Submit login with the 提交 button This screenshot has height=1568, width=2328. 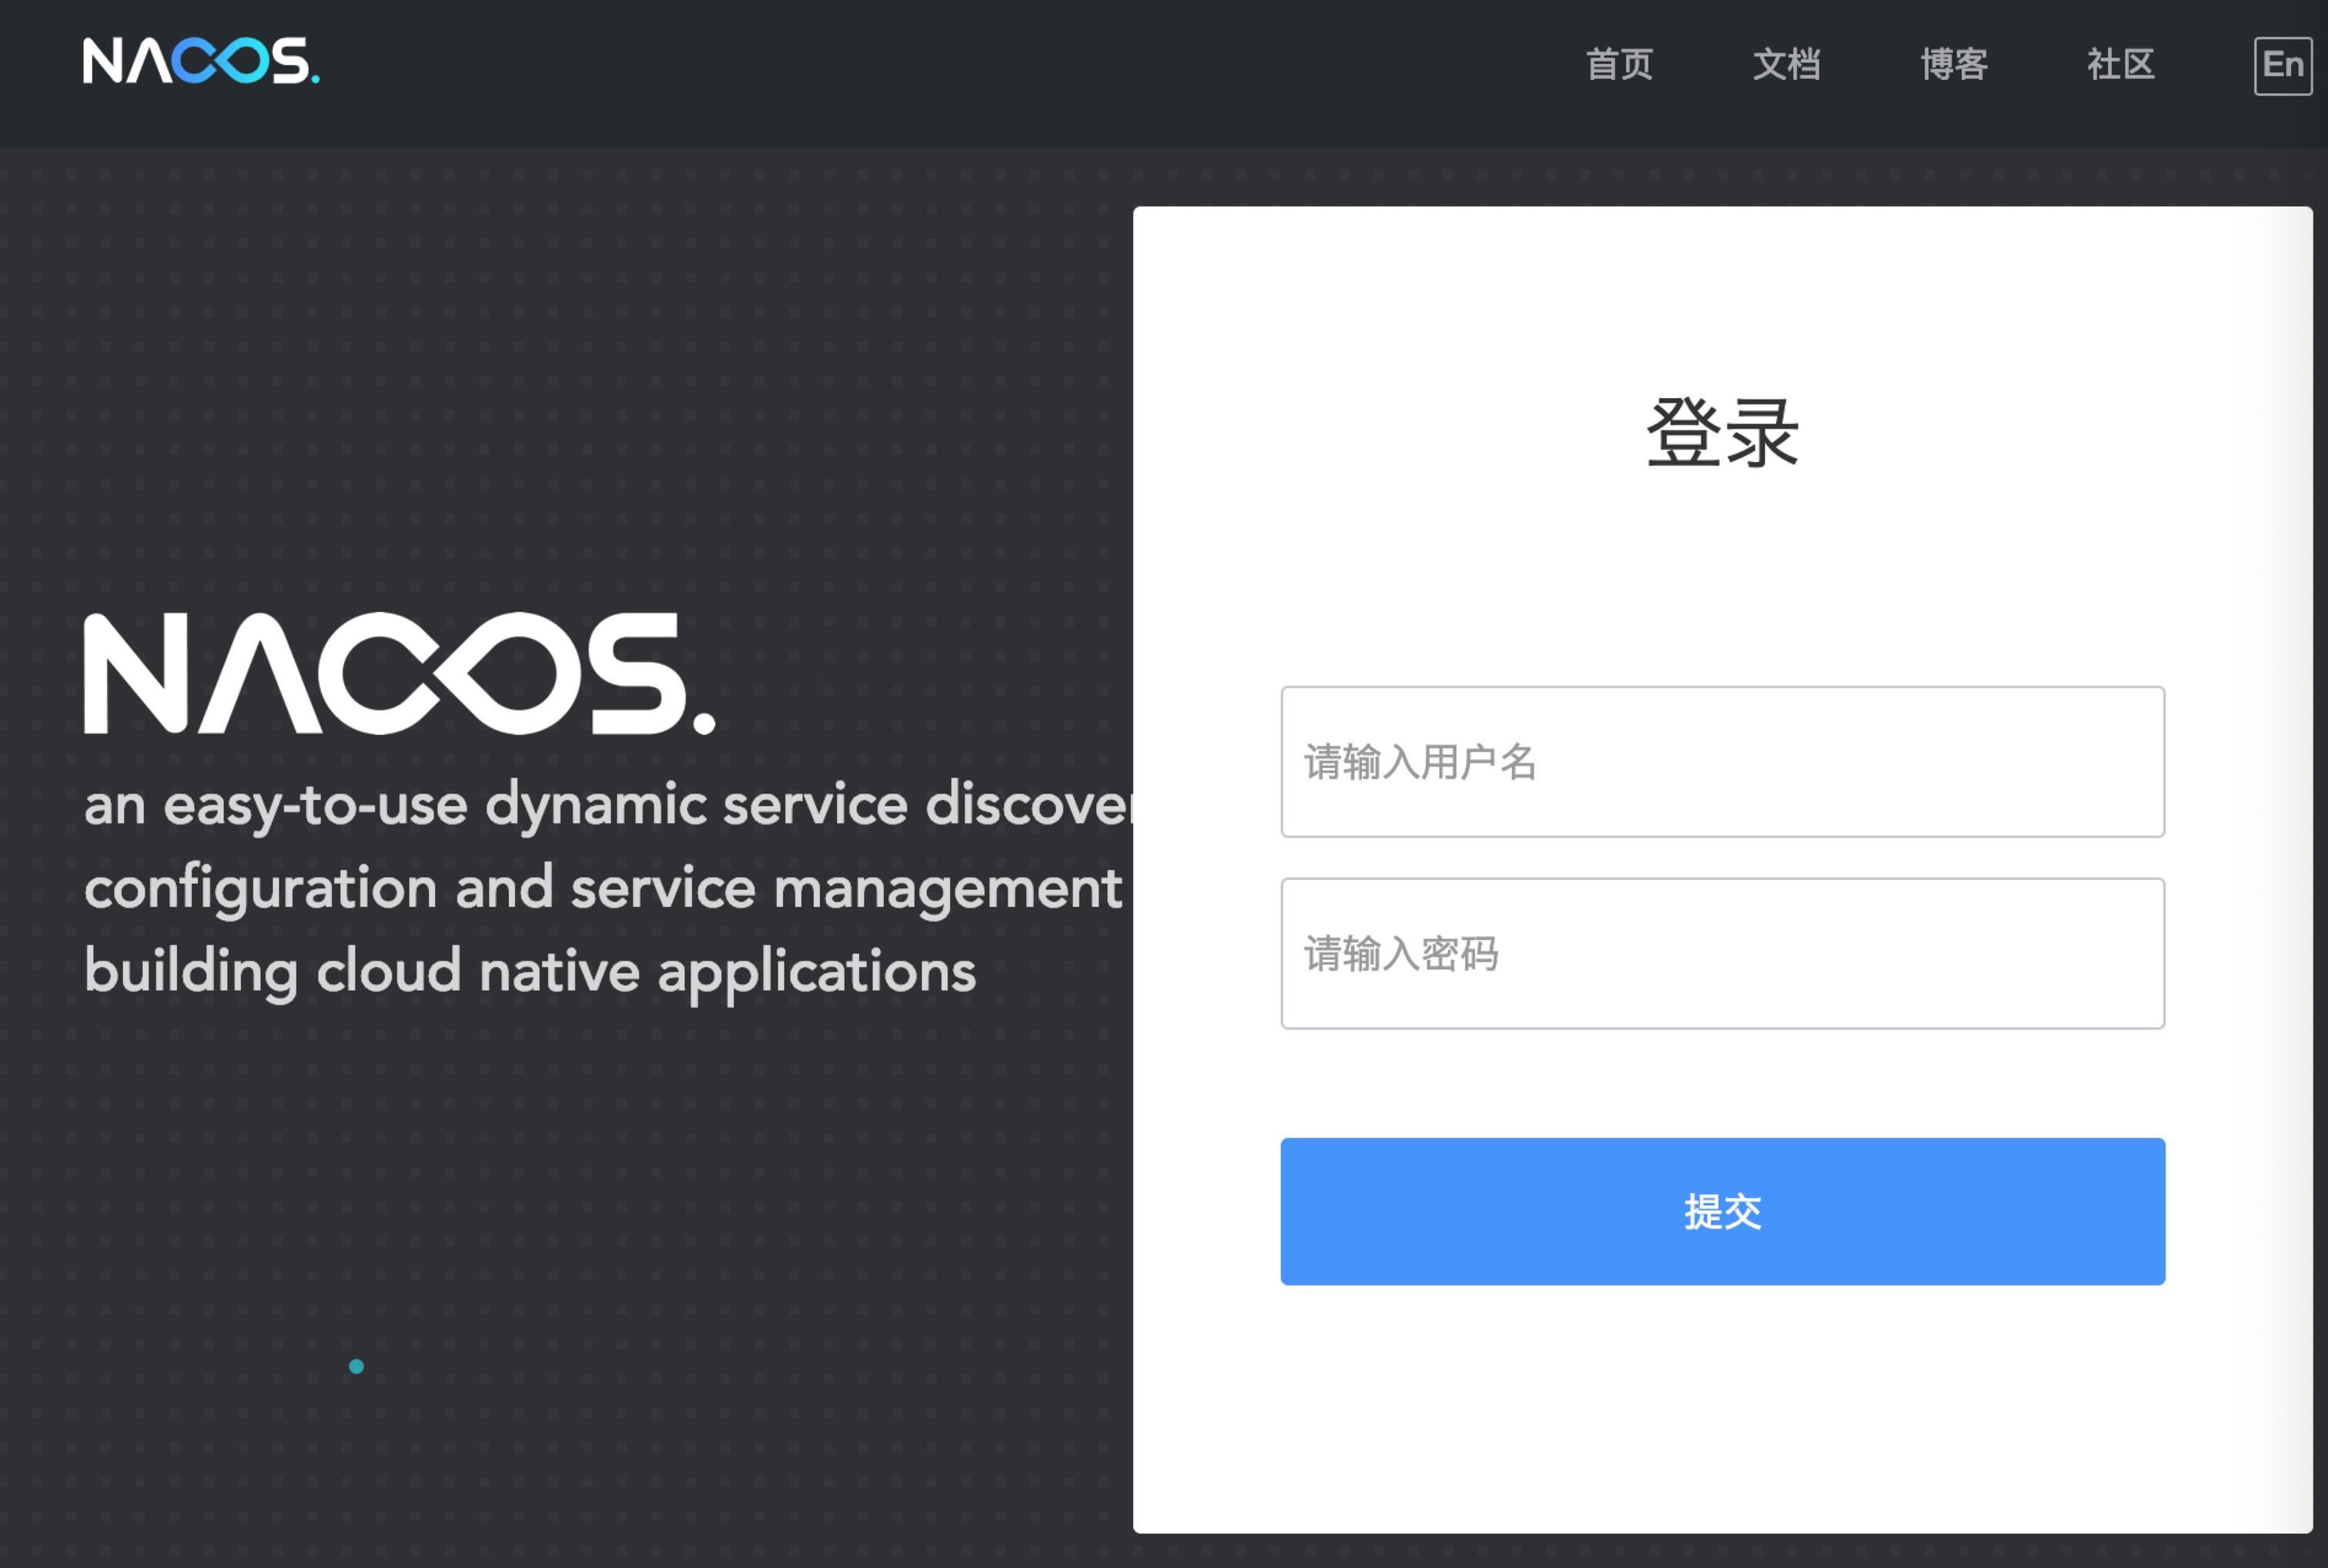1722,1211
